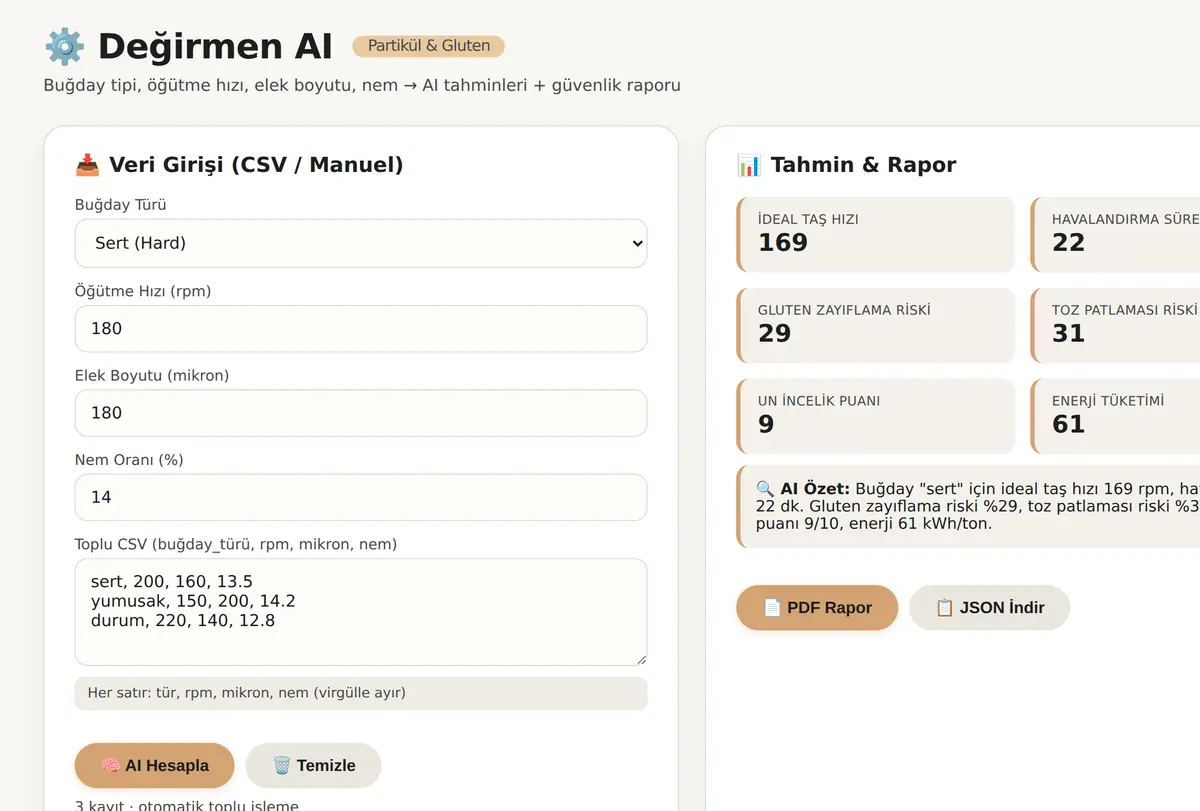This screenshot has width=1200, height=811.
Task: Click the inbox icon beside Veri Girişi
Action: [87, 165]
